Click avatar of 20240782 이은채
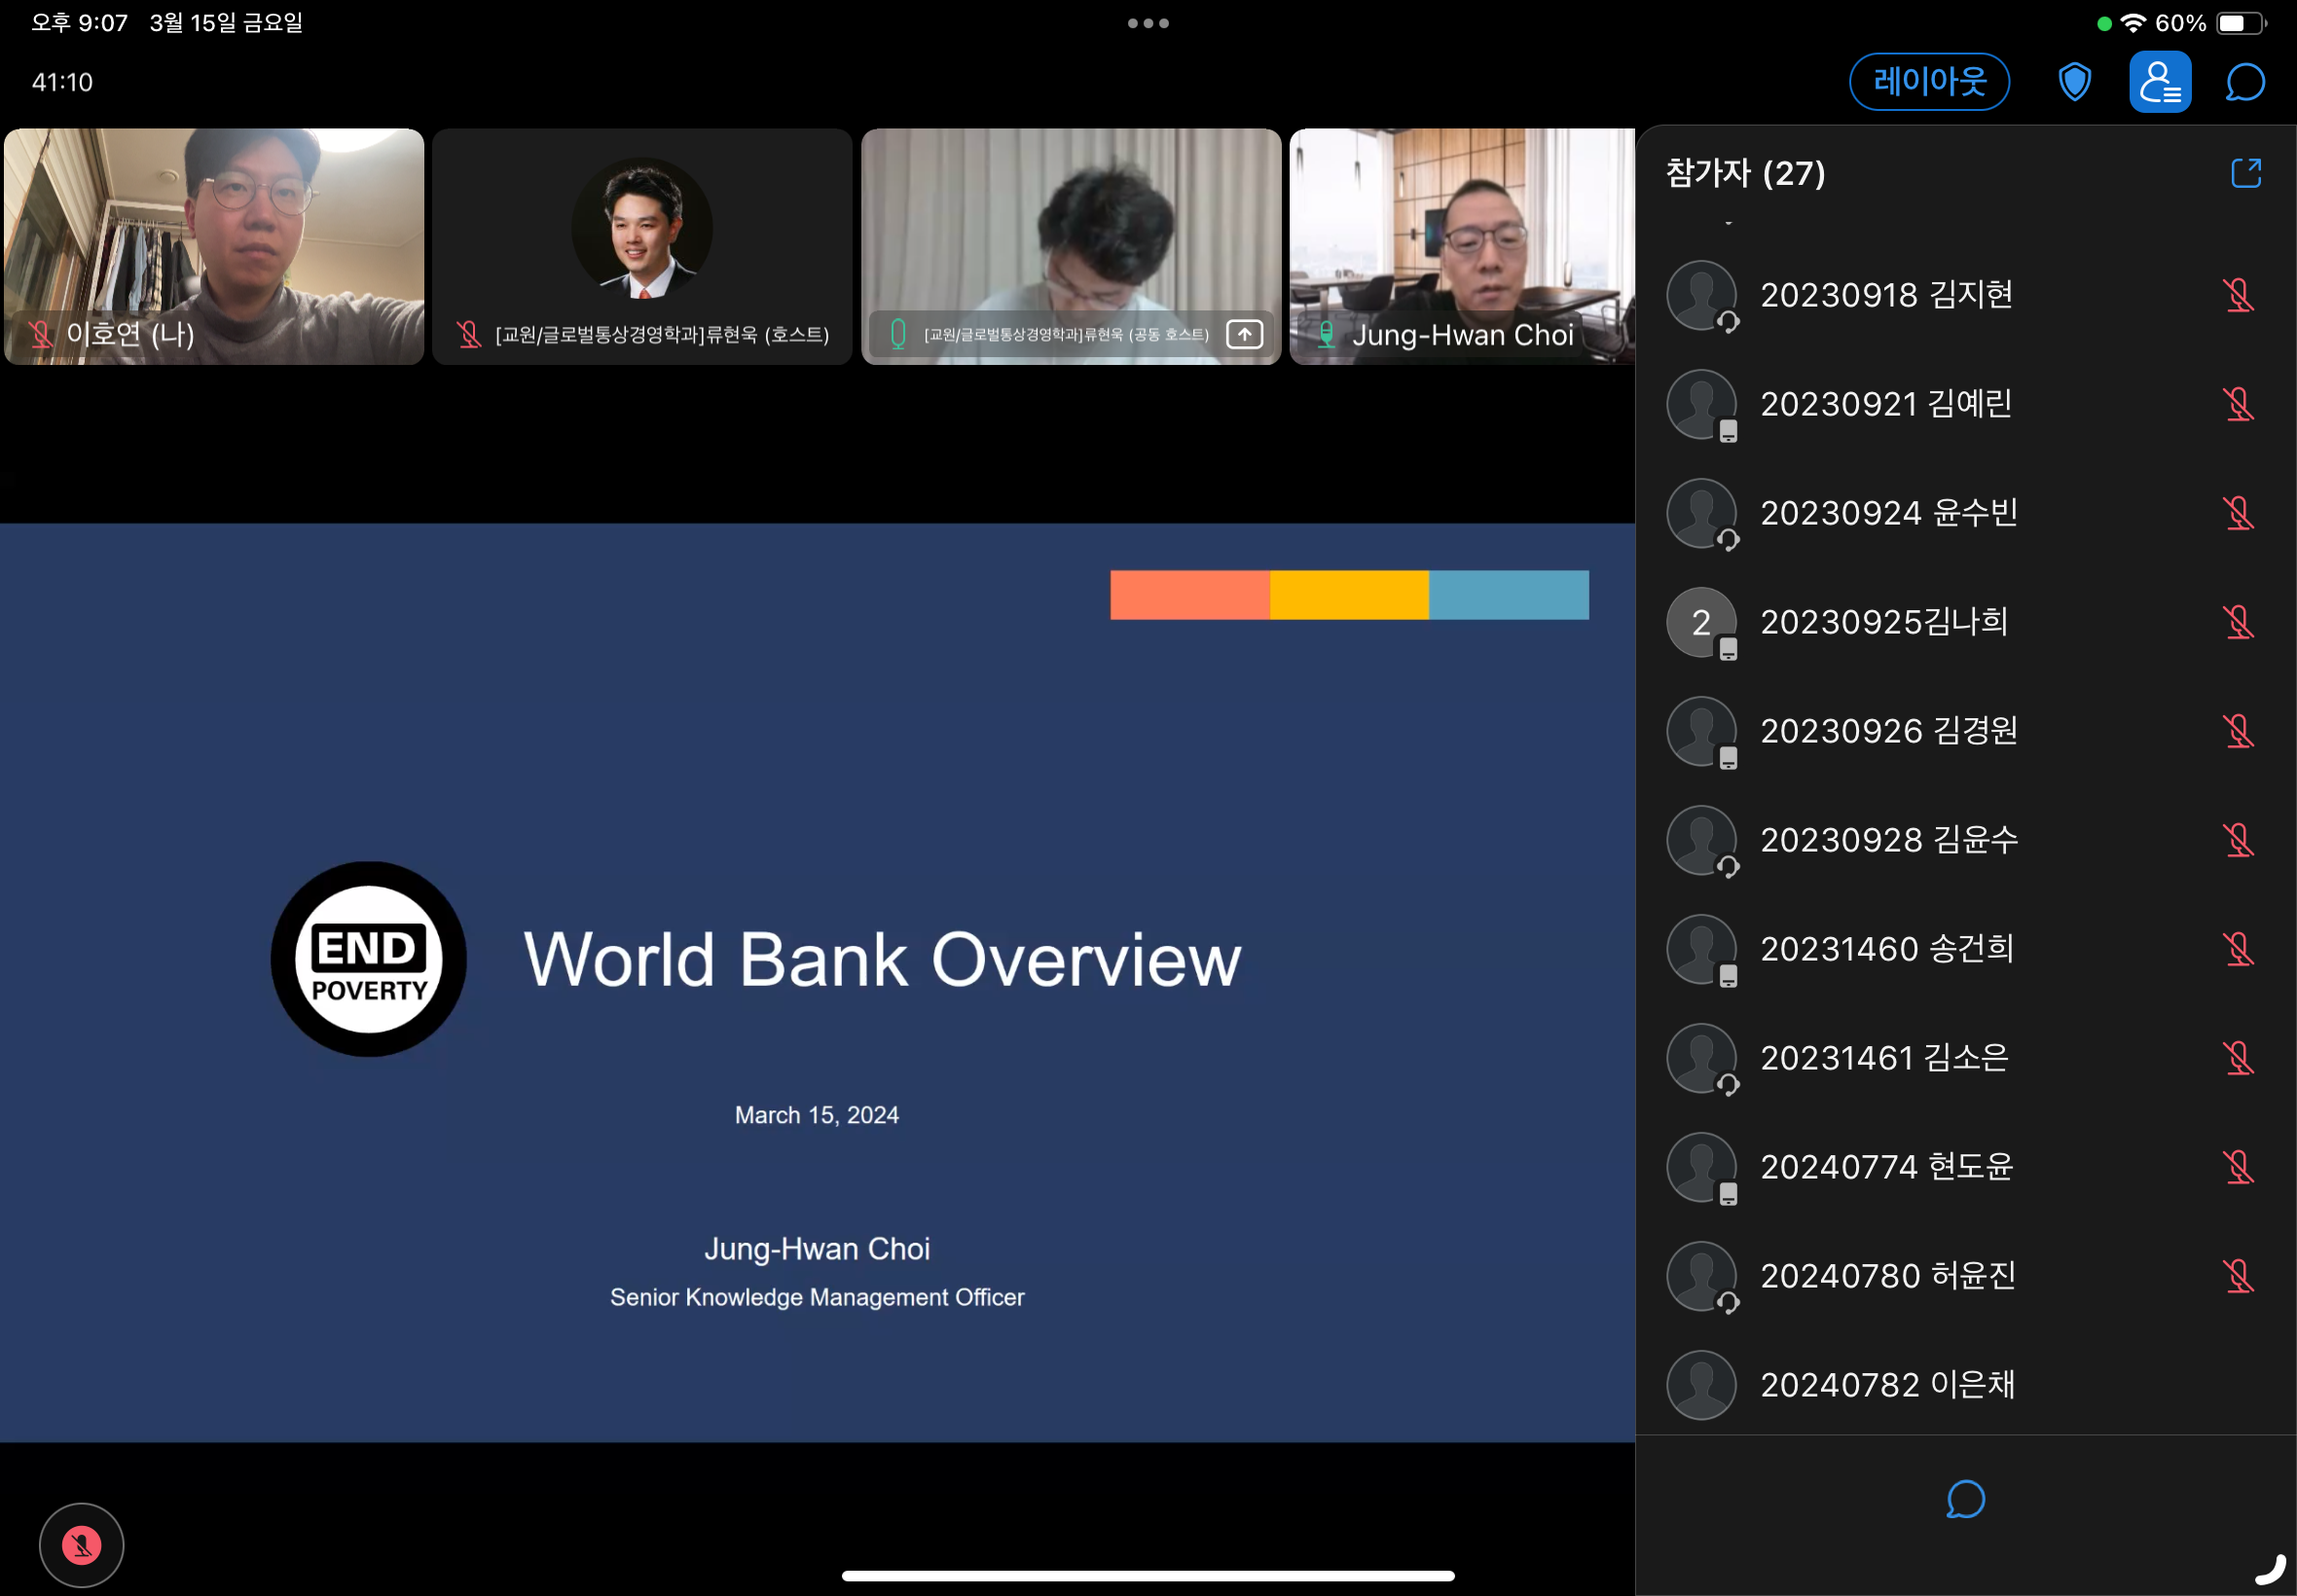Image resolution: width=2297 pixels, height=1596 pixels. coord(1701,1385)
